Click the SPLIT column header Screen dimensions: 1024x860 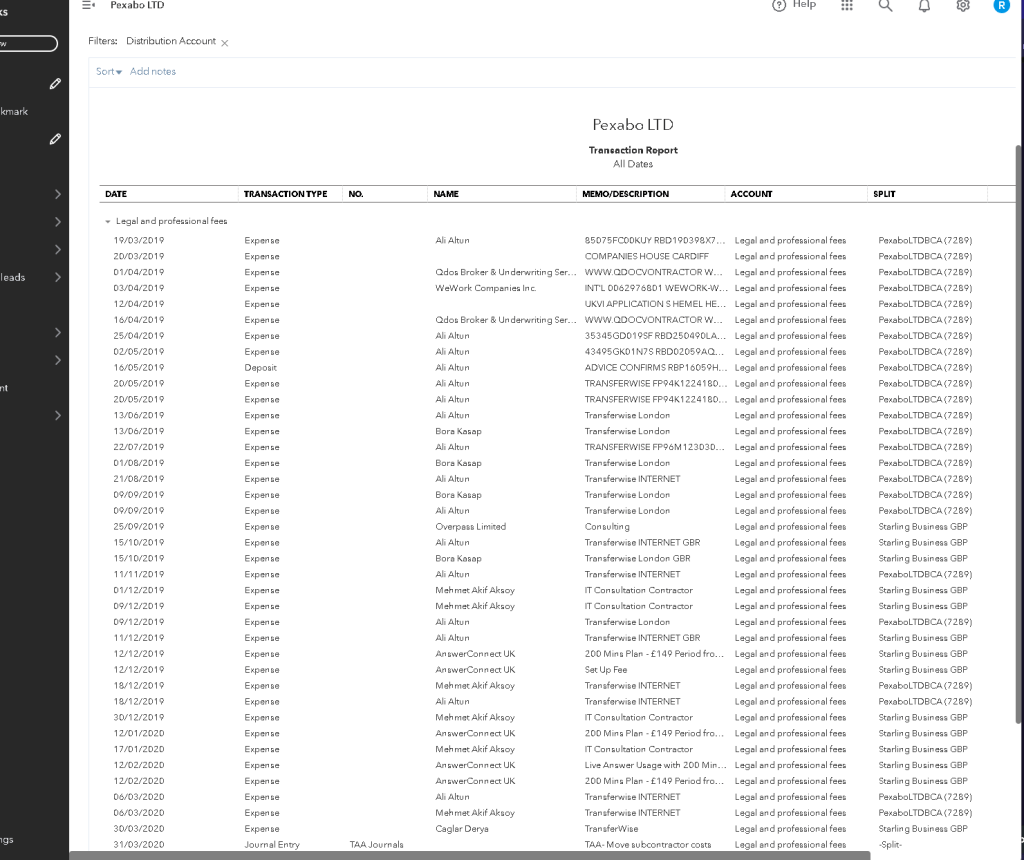pos(884,194)
